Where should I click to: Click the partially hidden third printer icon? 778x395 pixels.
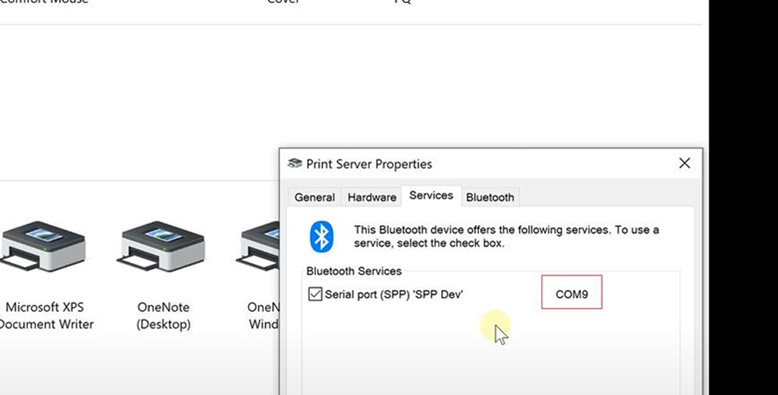tap(258, 246)
